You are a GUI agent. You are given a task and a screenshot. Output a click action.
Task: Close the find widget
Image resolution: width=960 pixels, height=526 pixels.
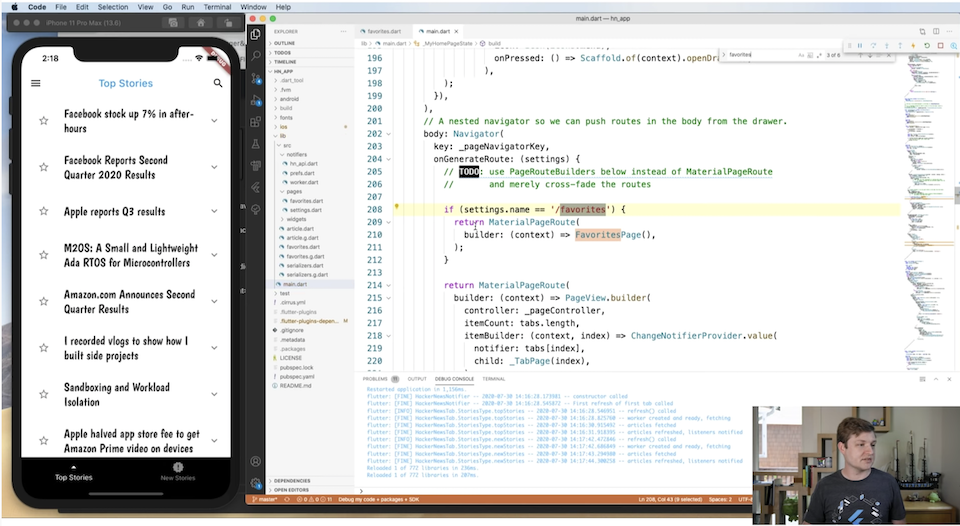pos(889,55)
